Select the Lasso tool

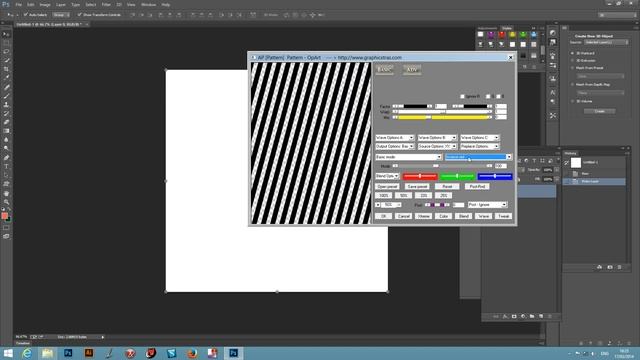click(x=6, y=52)
